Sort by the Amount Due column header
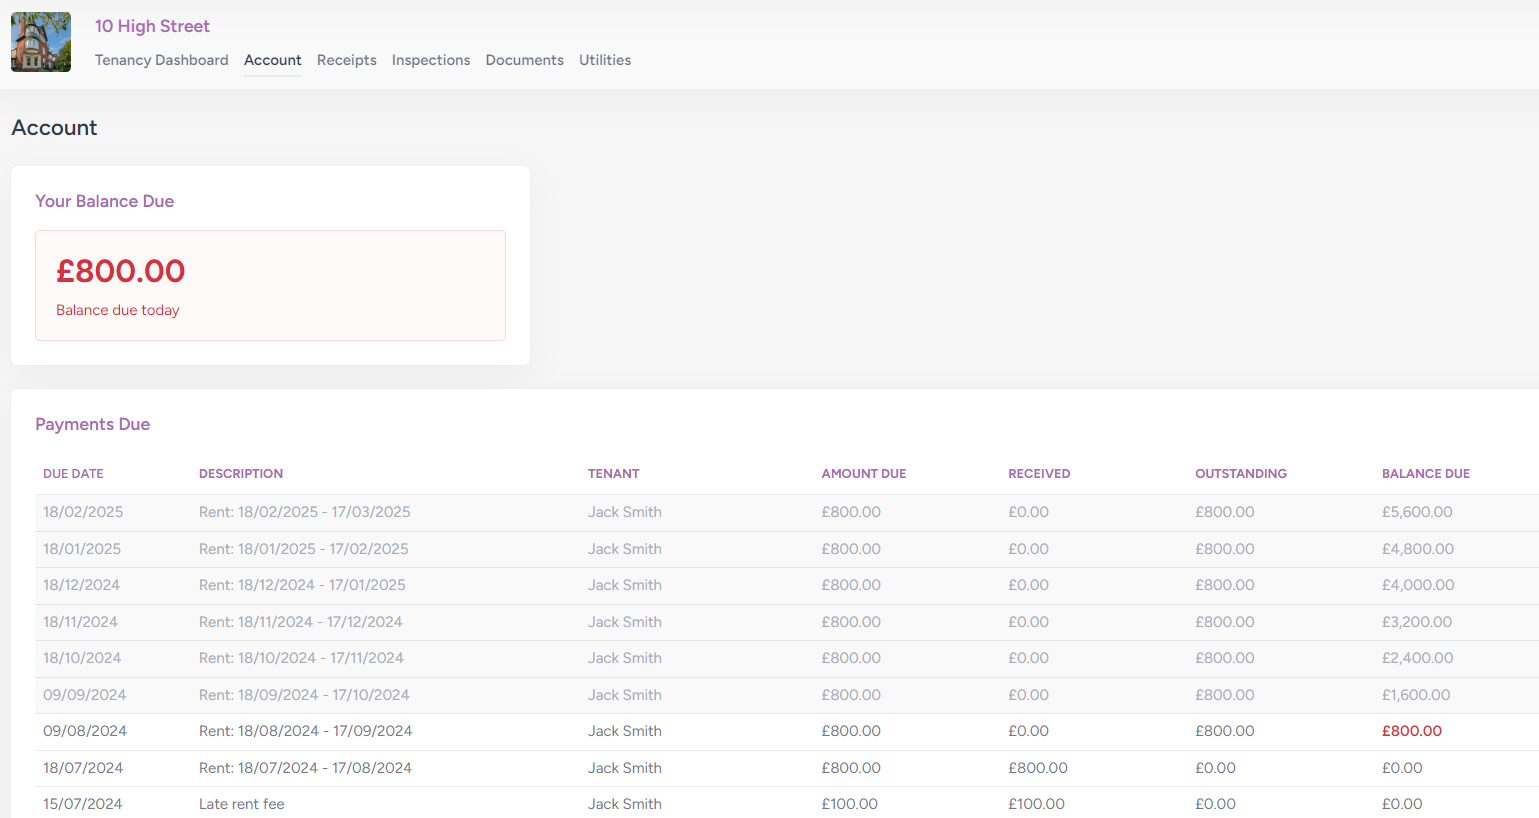Viewport: 1539px width, 818px height. point(863,474)
